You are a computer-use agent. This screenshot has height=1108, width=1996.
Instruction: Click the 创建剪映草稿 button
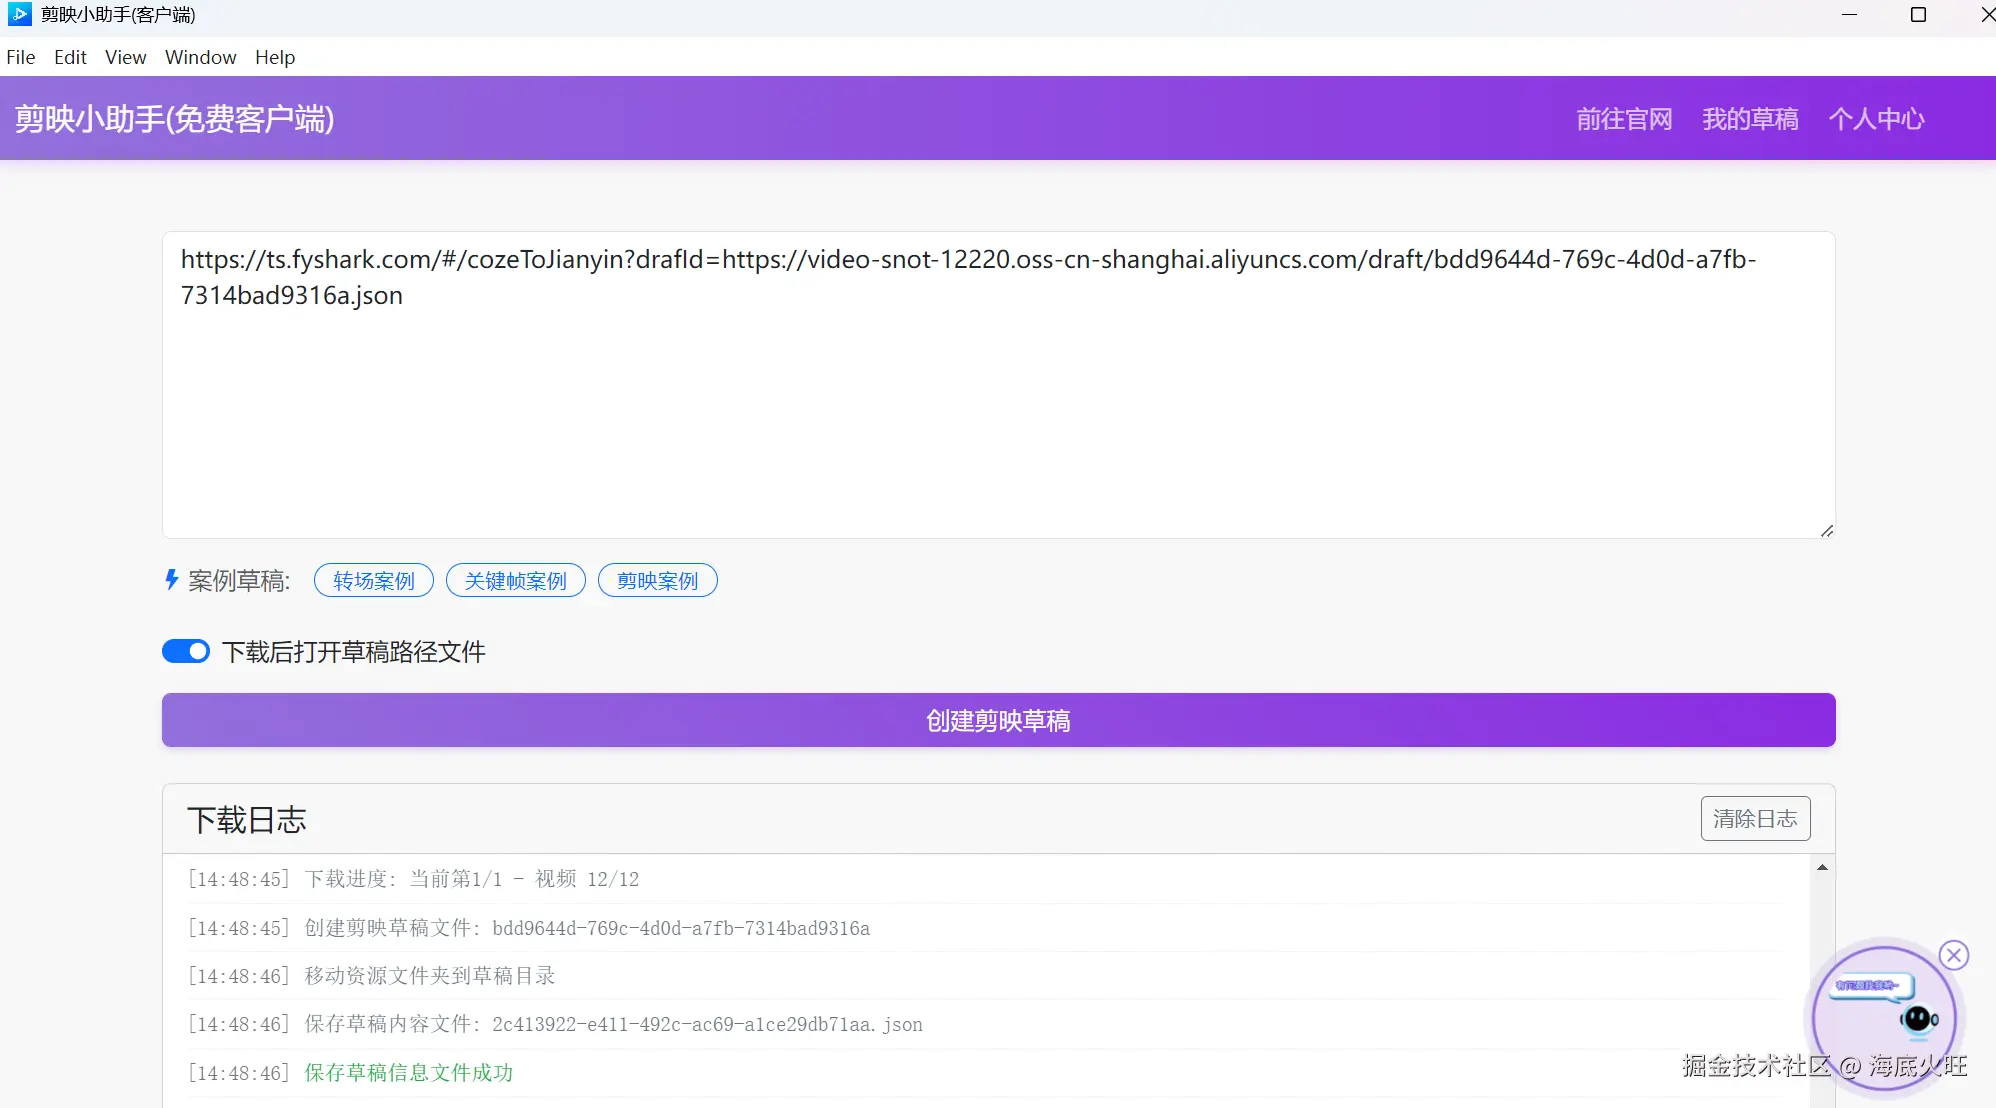(998, 720)
